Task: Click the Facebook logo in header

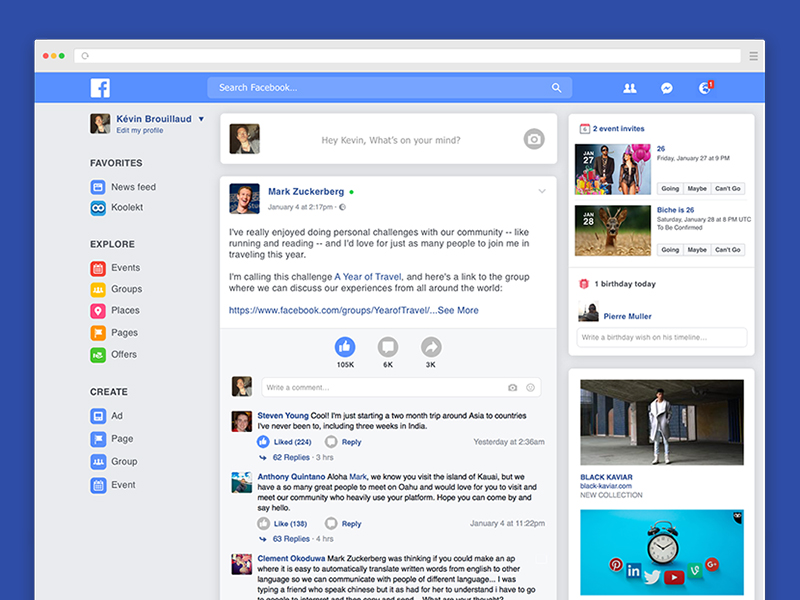Action: click(100, 88)
